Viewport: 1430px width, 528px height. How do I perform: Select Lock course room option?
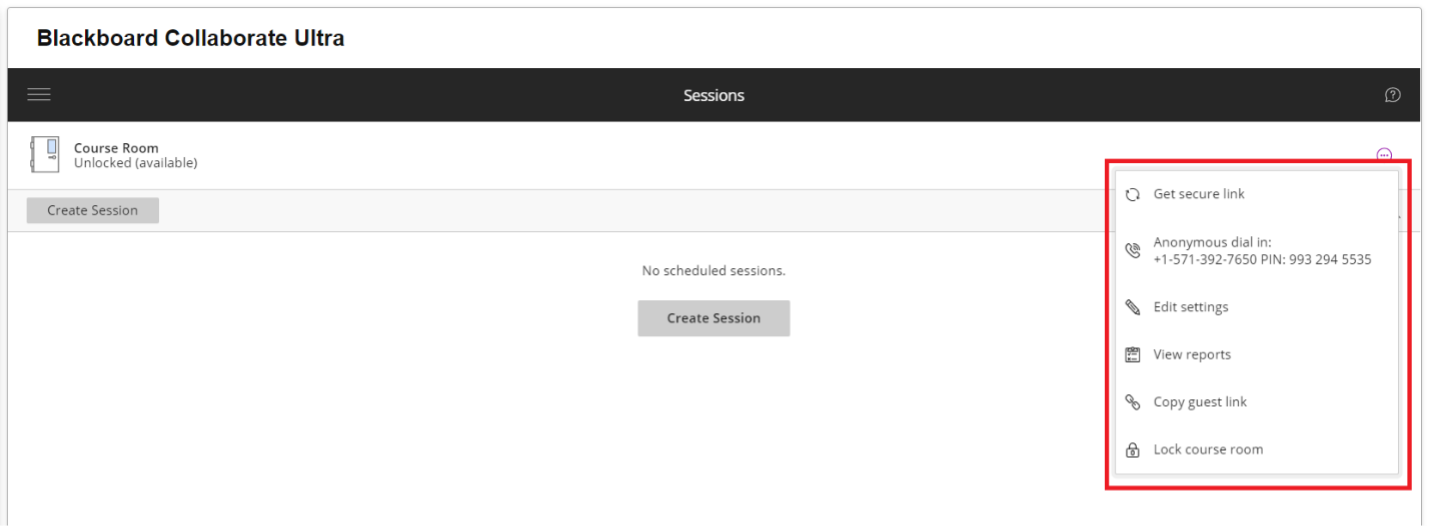click(x=1257, y=449)
